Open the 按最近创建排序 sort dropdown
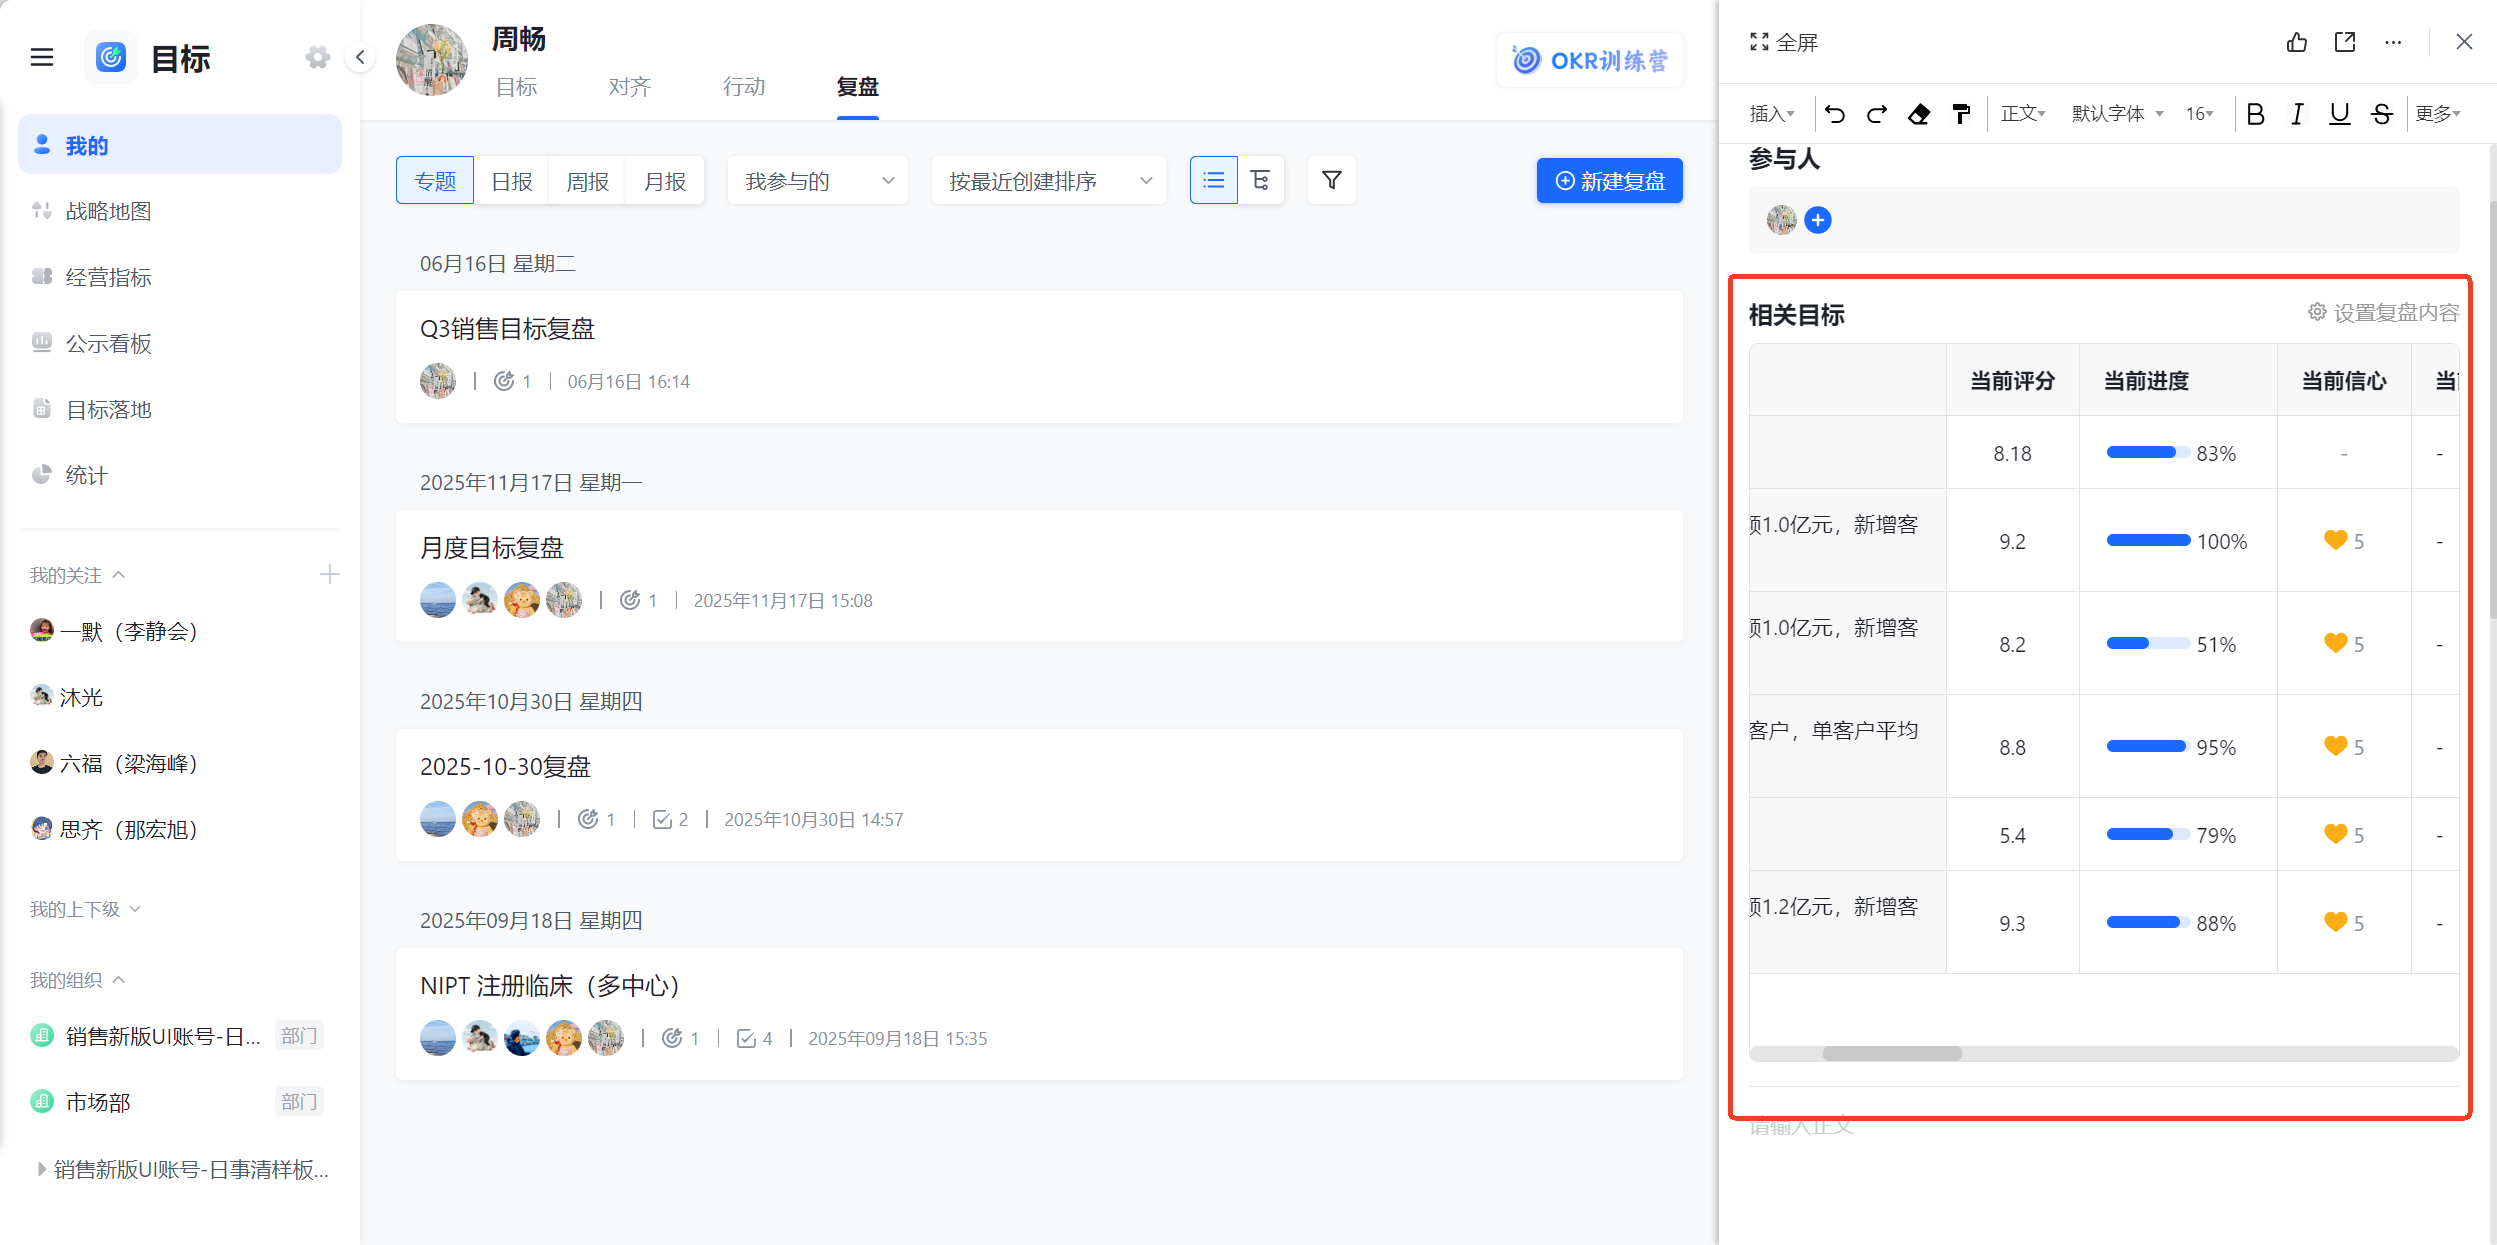Screen dimensions: 2497x1245 pyautogui.click(x=1049, y=180)
